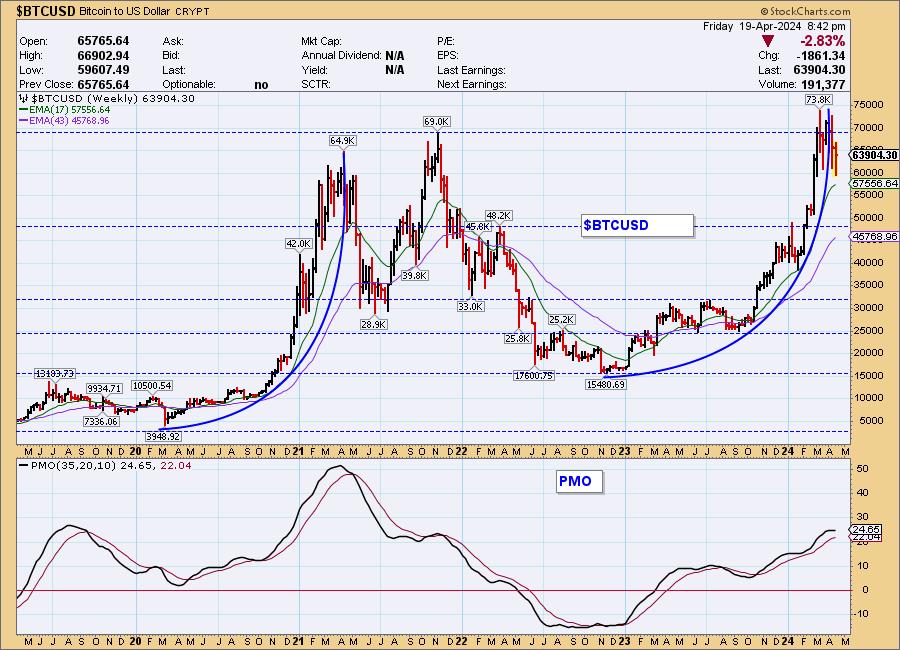Click the Optionable value no
The width and height of the screenshot is (900, 650).
tap(261, 85)
